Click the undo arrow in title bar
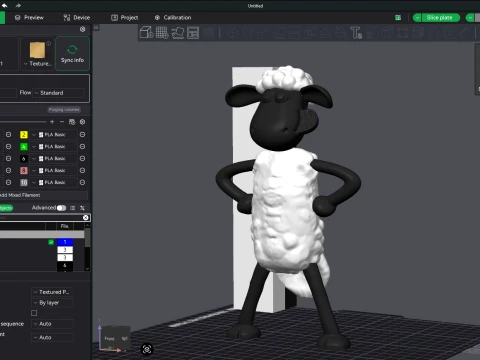The height and width of the screenshot is (360, 480). click(x=5, y=5)
